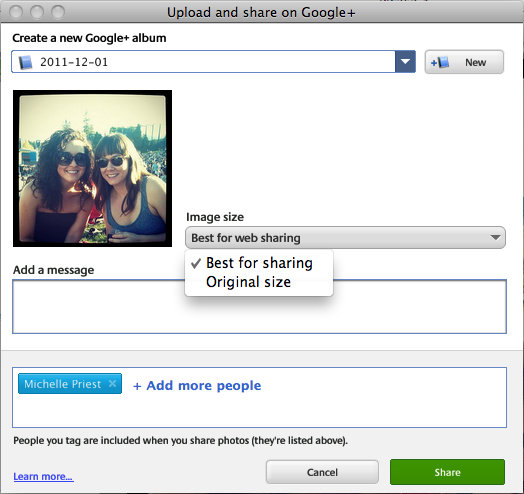Image resolution: width=524 pixels, height=494 pixels.
Task: Select Best for sharing menu option
Action: (x=259, y=263)
